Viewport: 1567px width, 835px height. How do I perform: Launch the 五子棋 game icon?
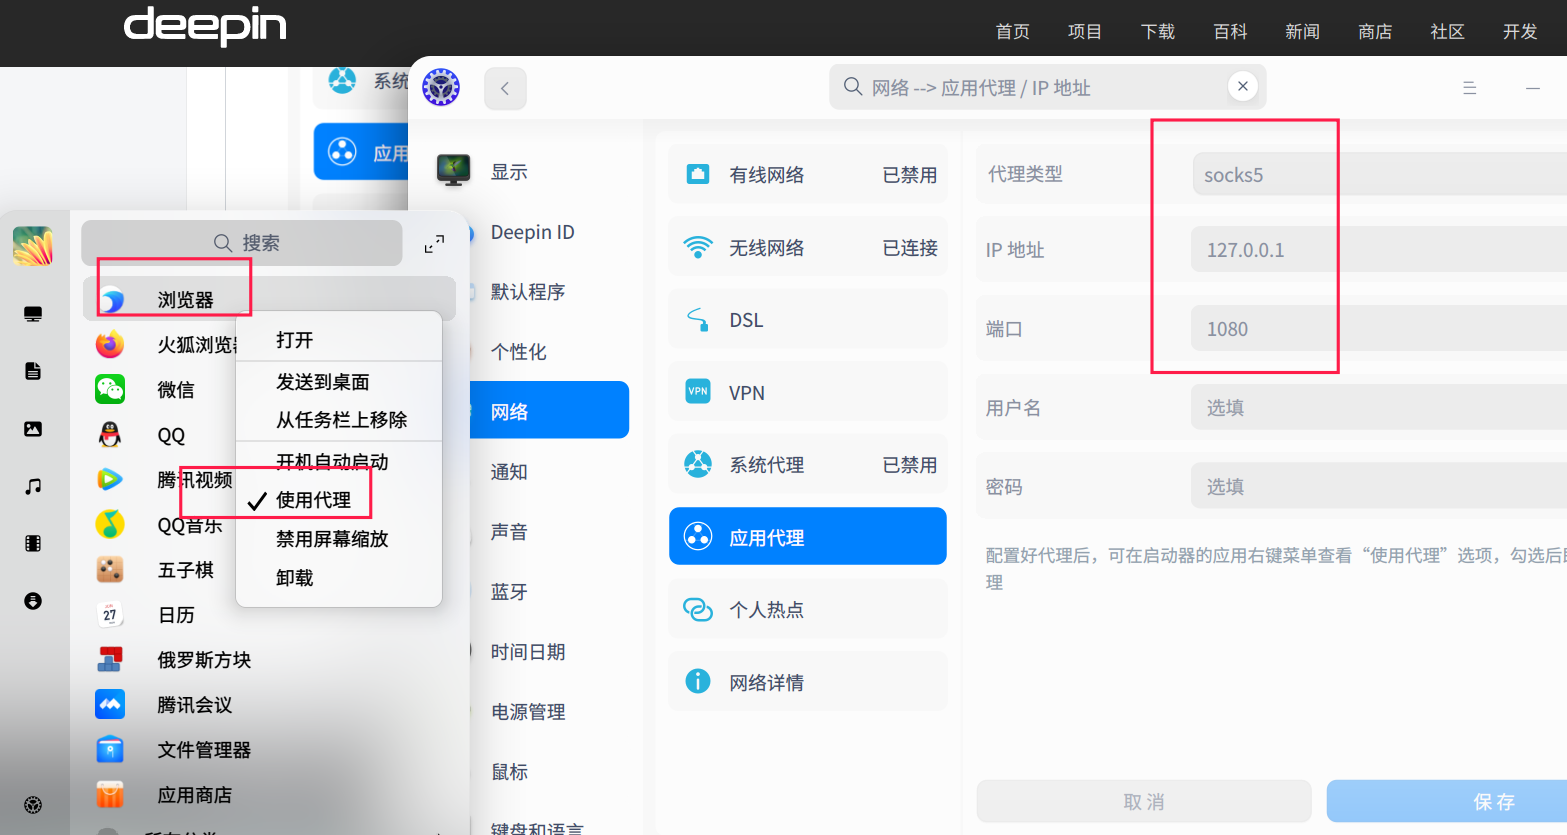(x=110, y=569)
